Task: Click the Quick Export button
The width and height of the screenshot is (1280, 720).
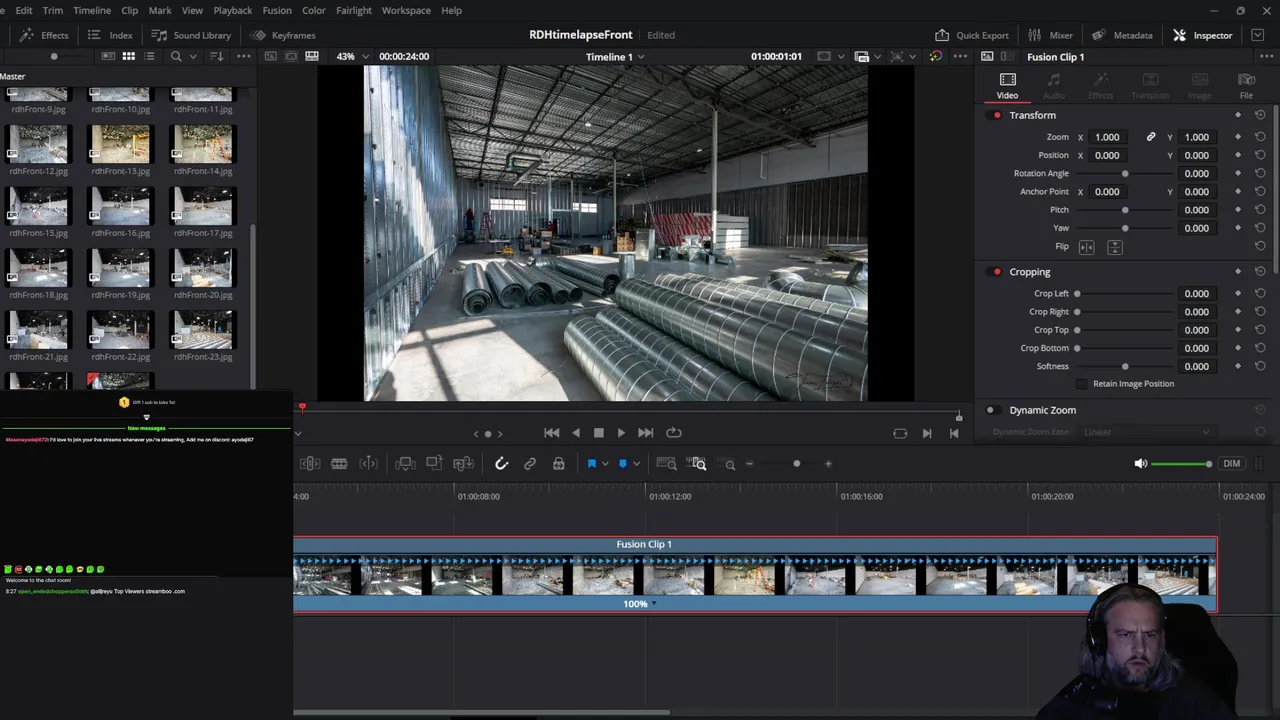Action: 971,35
